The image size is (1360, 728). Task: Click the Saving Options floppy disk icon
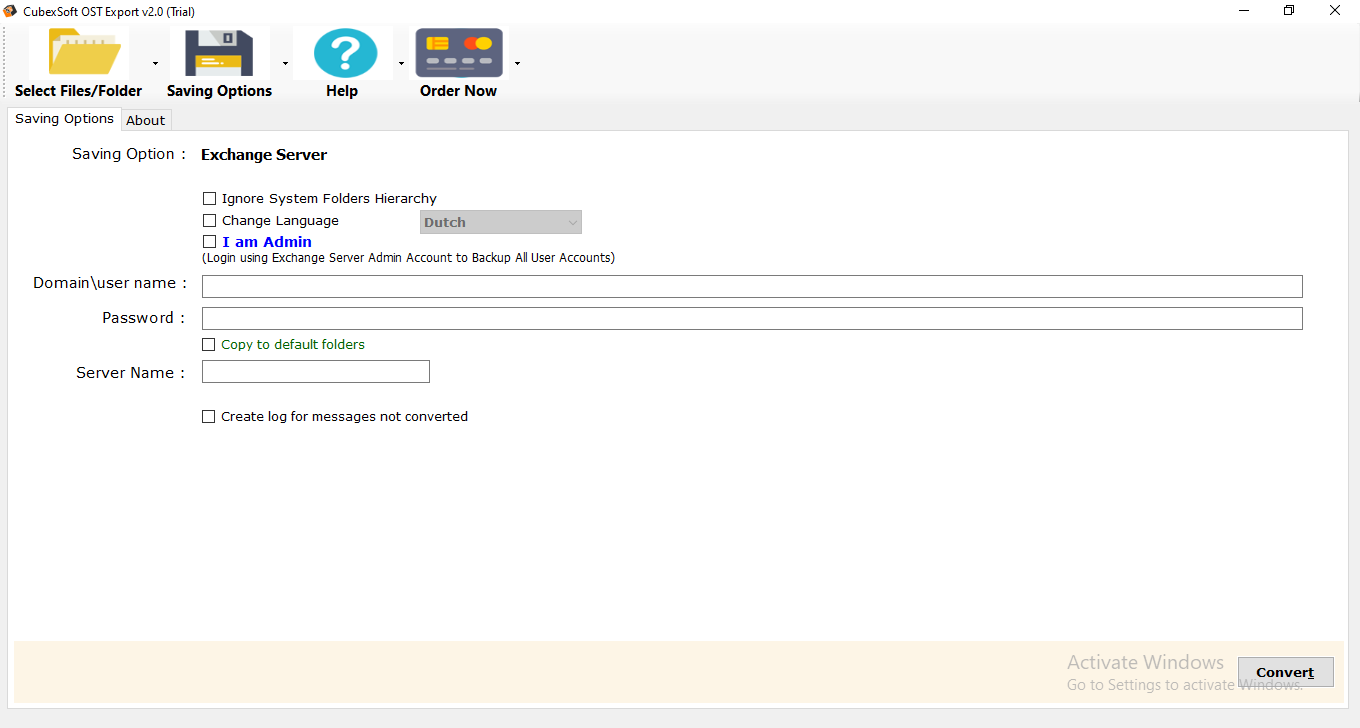[x=219, y=54]
